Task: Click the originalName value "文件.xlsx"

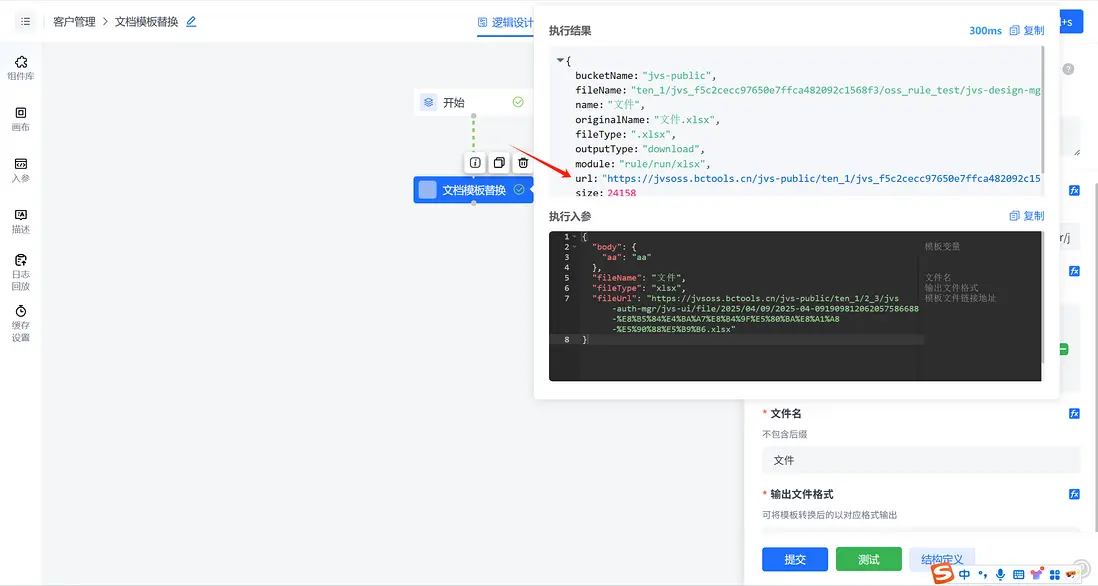Action: (684, 120)
